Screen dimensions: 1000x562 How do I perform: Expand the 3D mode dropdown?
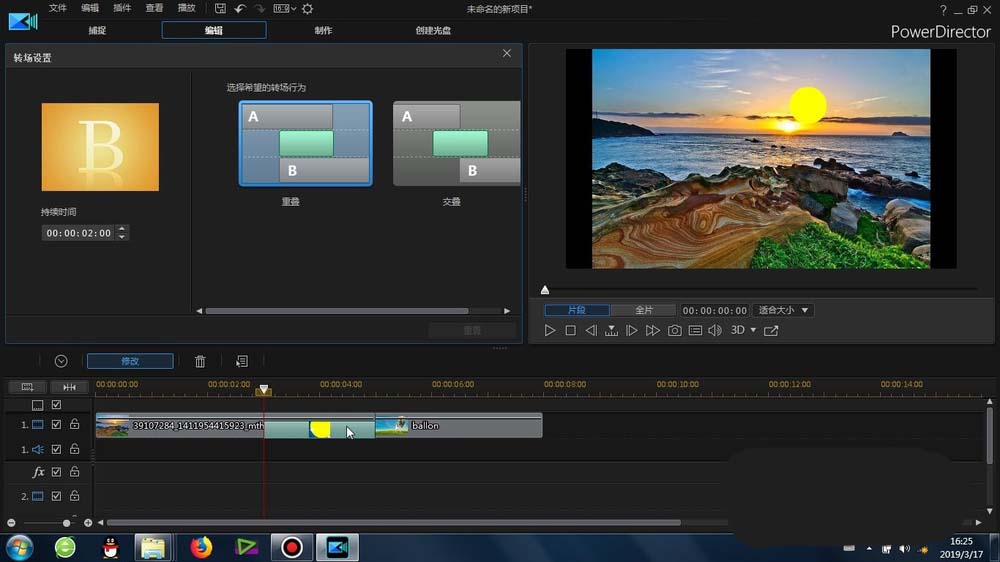743,330
